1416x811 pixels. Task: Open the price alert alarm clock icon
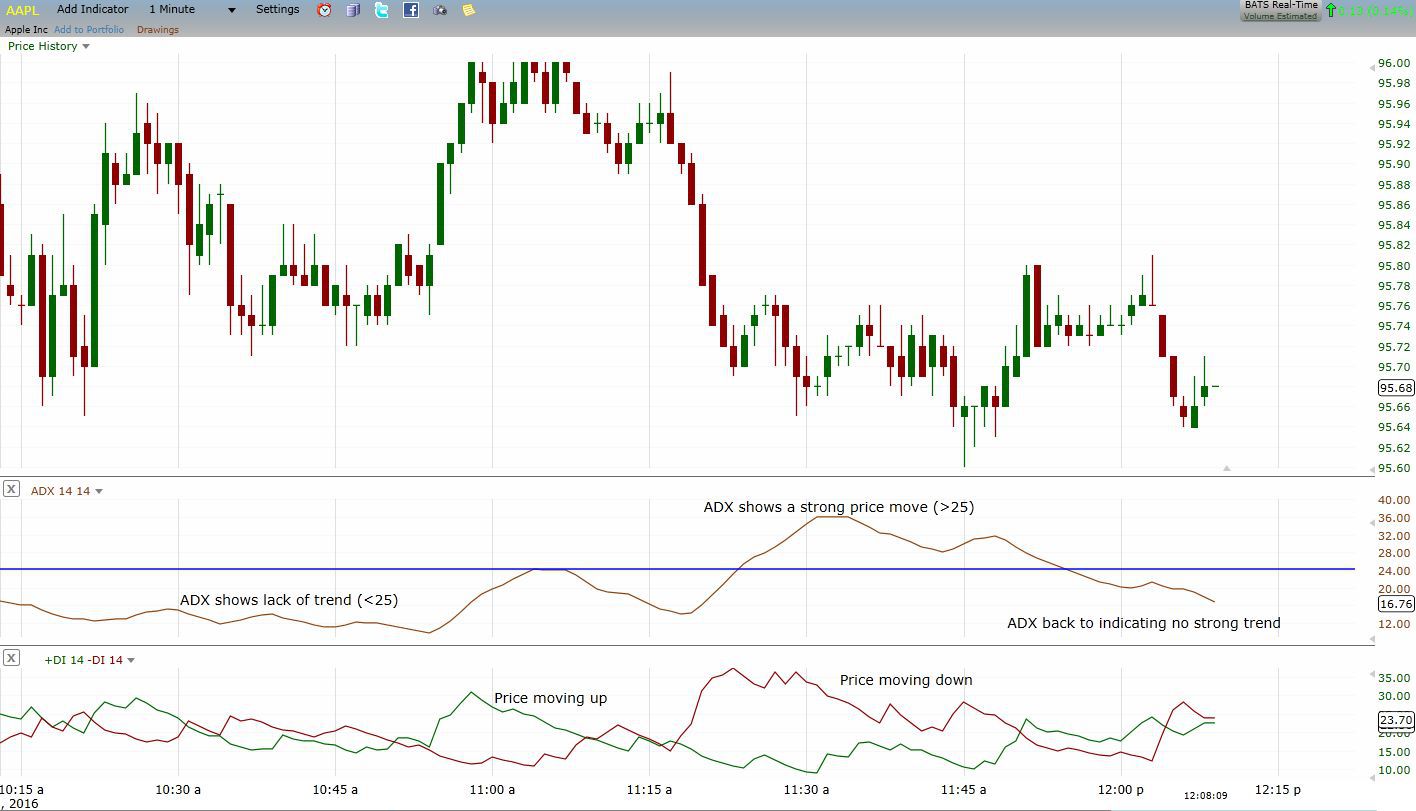coord(324,10)
